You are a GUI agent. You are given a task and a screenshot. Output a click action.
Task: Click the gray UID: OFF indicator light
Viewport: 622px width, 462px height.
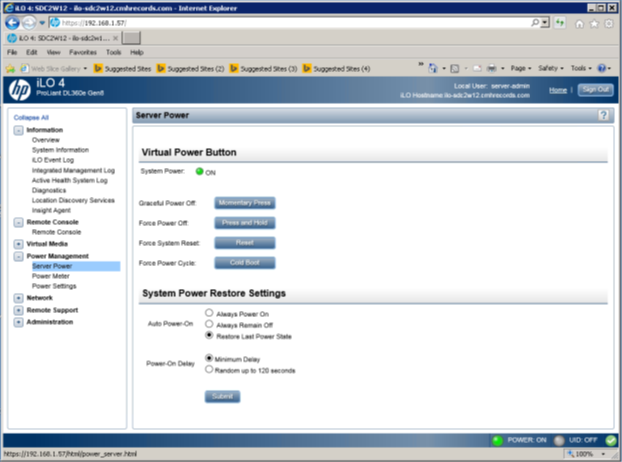[559, 440]
